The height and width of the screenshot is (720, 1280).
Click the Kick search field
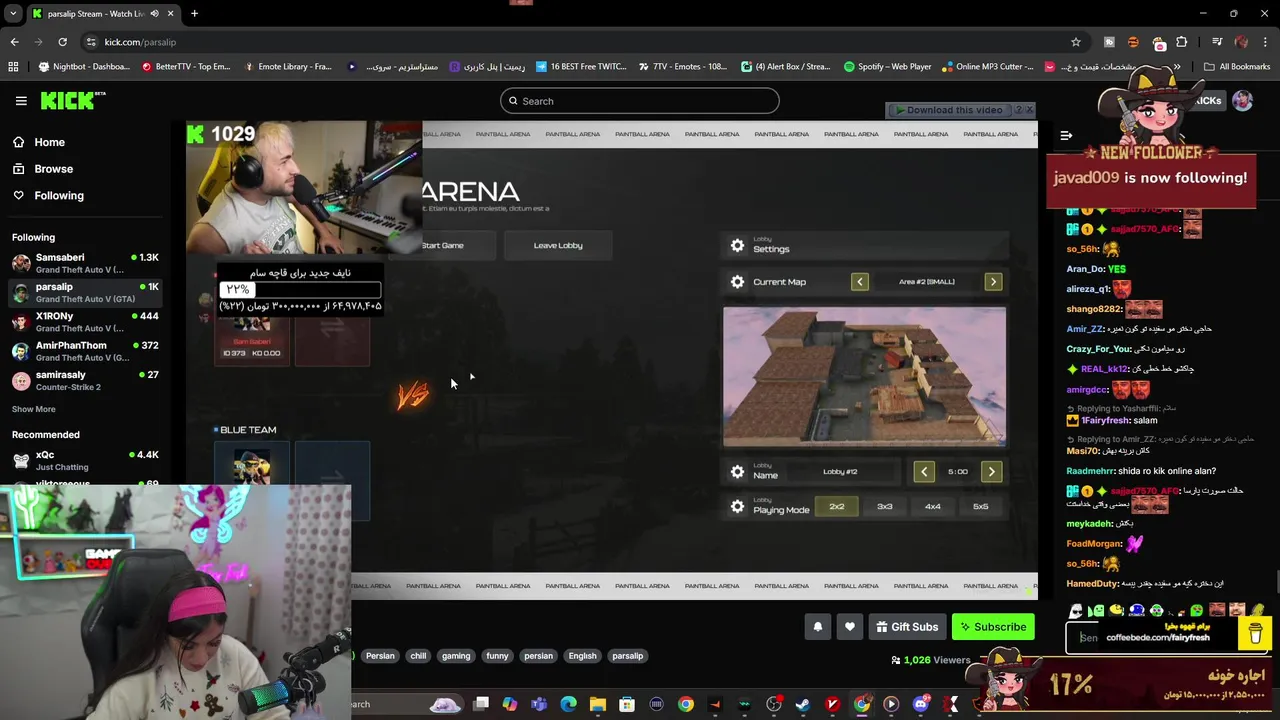640,101
